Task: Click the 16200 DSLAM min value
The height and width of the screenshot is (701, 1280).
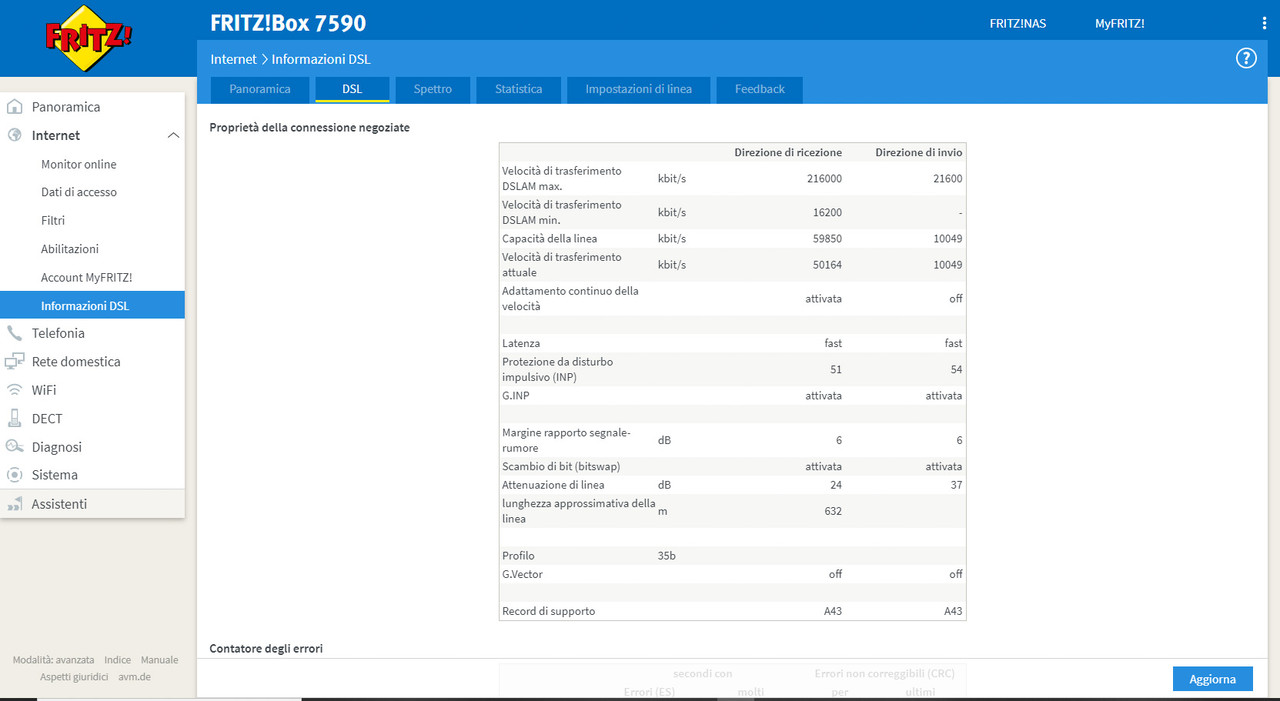Action: pos(827,213)
